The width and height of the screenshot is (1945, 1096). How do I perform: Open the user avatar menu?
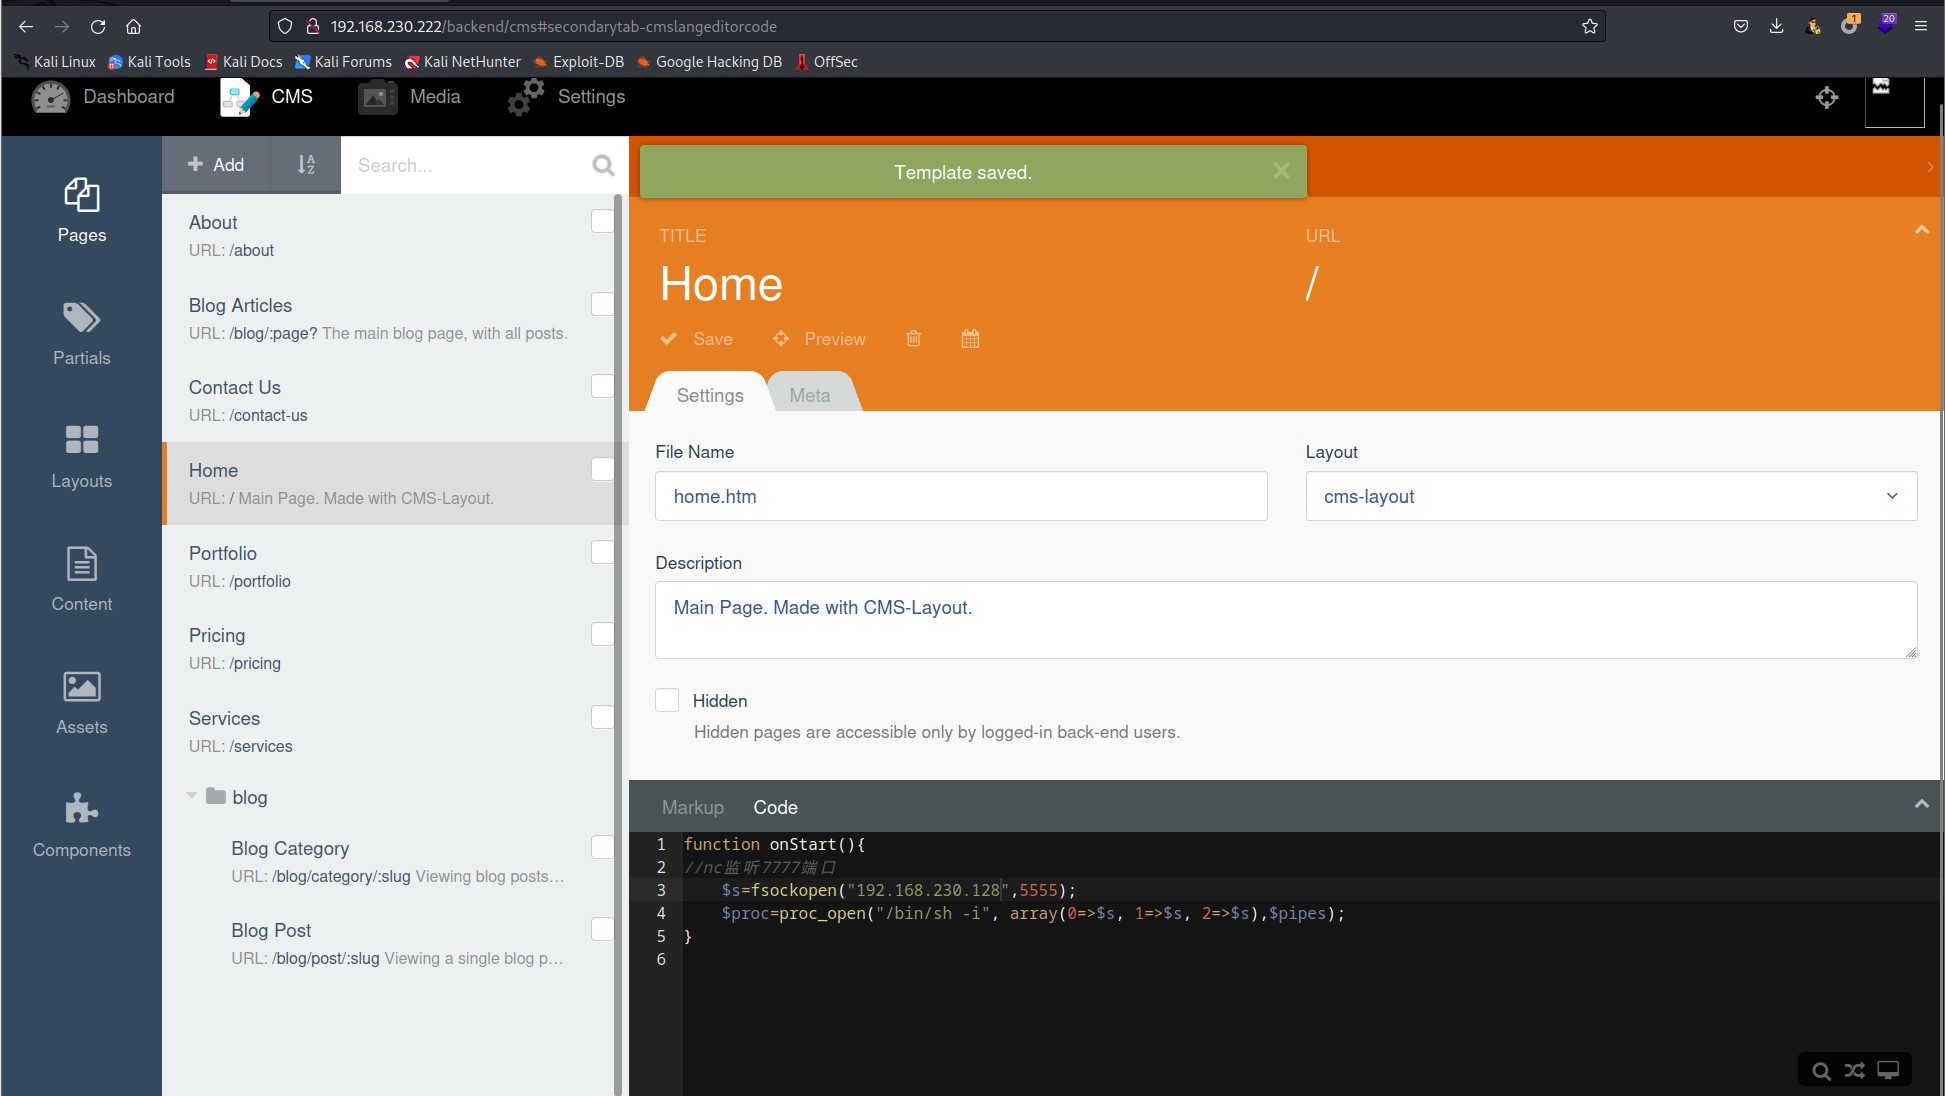(1894, 101)
